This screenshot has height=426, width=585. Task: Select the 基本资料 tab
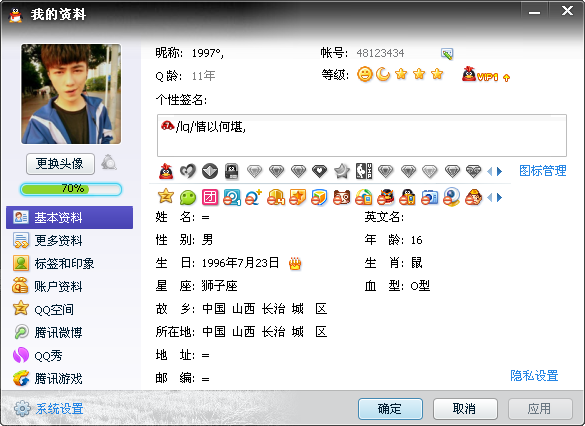point(69,217)
